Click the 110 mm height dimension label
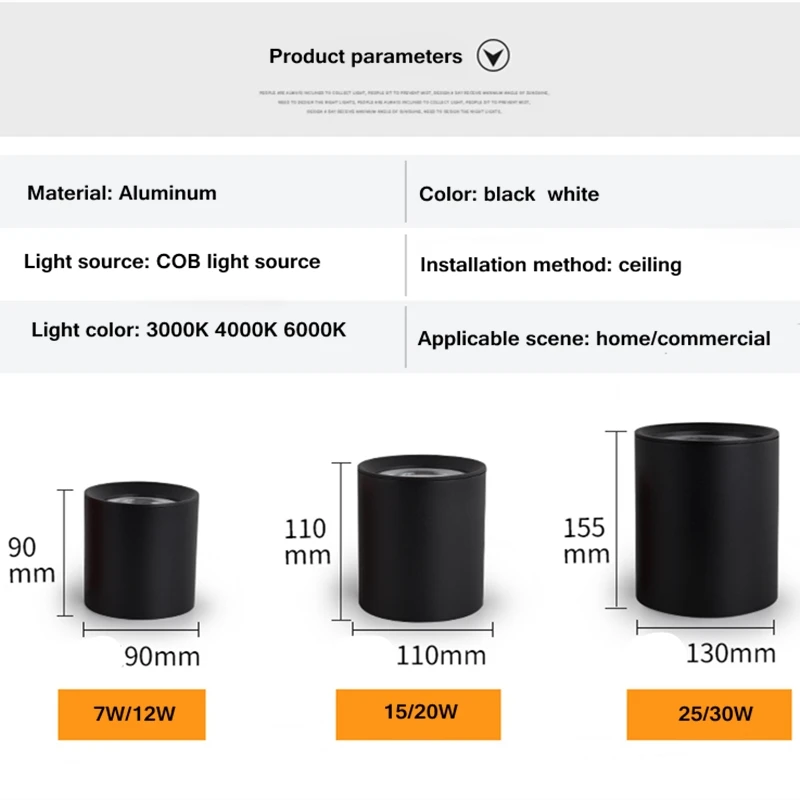Image resolution: width=800 pixels, height=800 pixels. 307,542
